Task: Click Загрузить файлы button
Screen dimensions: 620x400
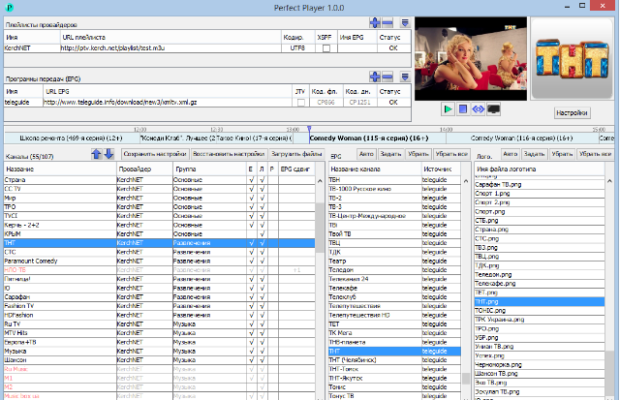Action: [297, 154]
